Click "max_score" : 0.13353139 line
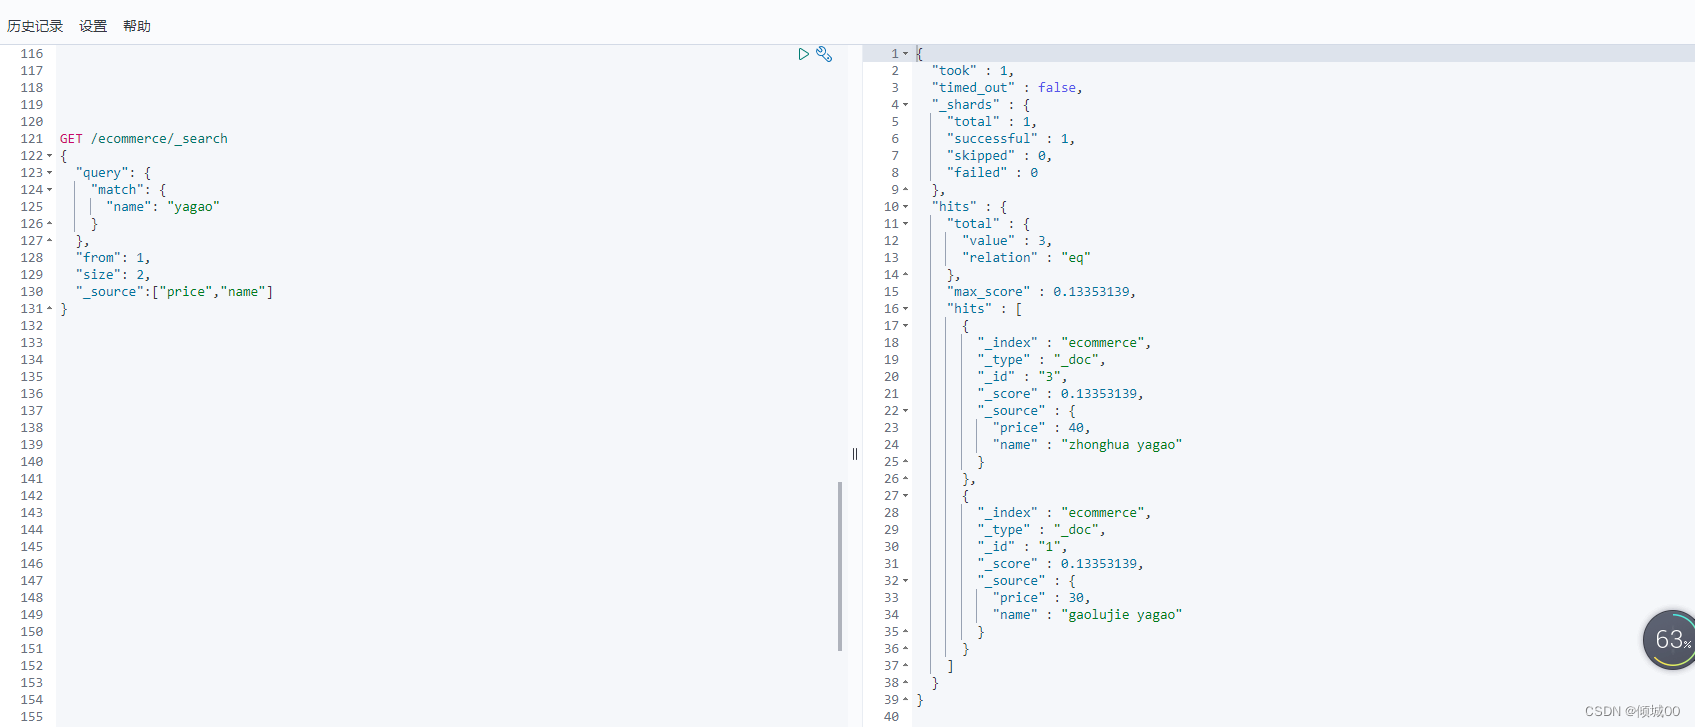The width and height of the screenshot is (1695, 727). [1041, 292]
